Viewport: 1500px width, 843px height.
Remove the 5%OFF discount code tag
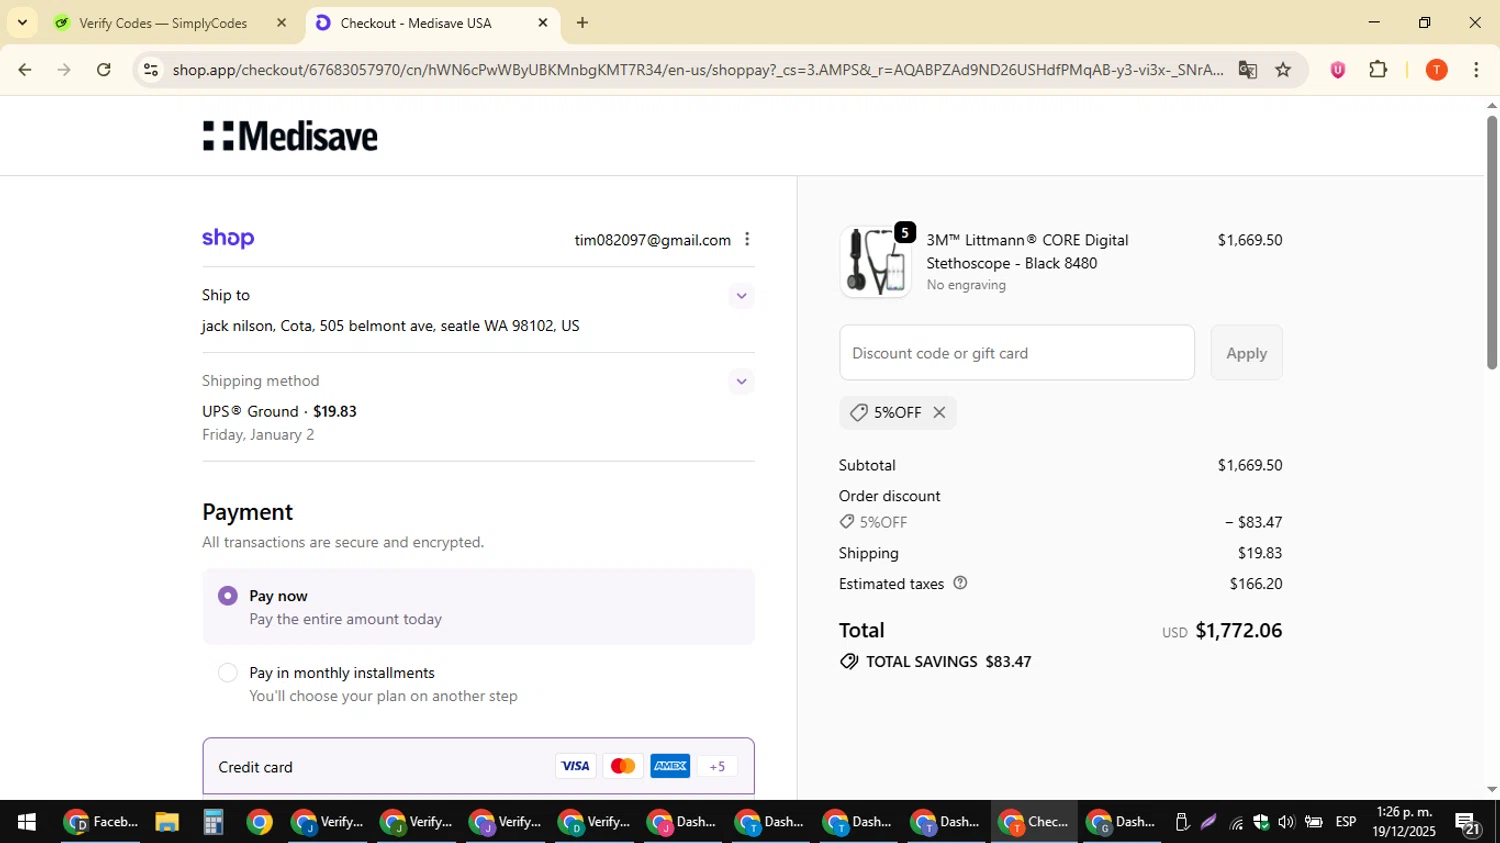tap(939, 412)
